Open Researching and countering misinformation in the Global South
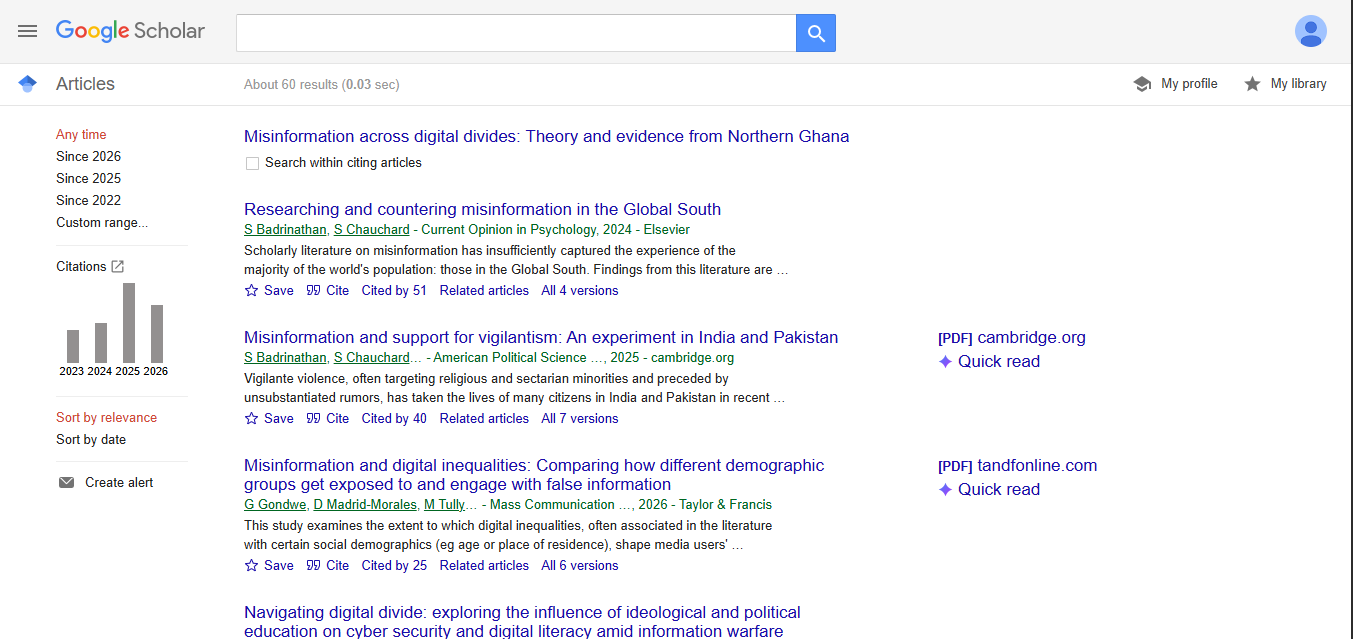This screenshot has height=639, width=1353. tap(482, 209)
